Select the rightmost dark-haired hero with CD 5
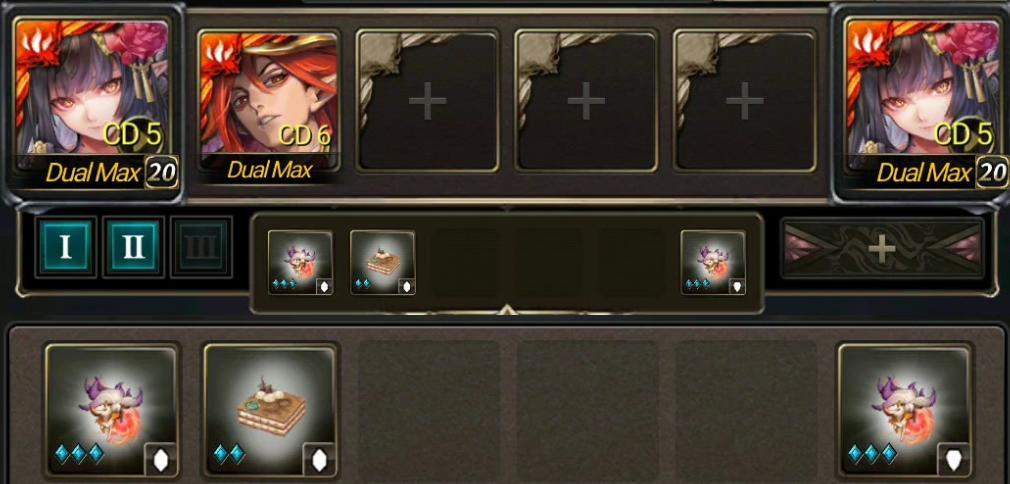The width and height of the screenshot is (1010, 484). click(921, 101)
